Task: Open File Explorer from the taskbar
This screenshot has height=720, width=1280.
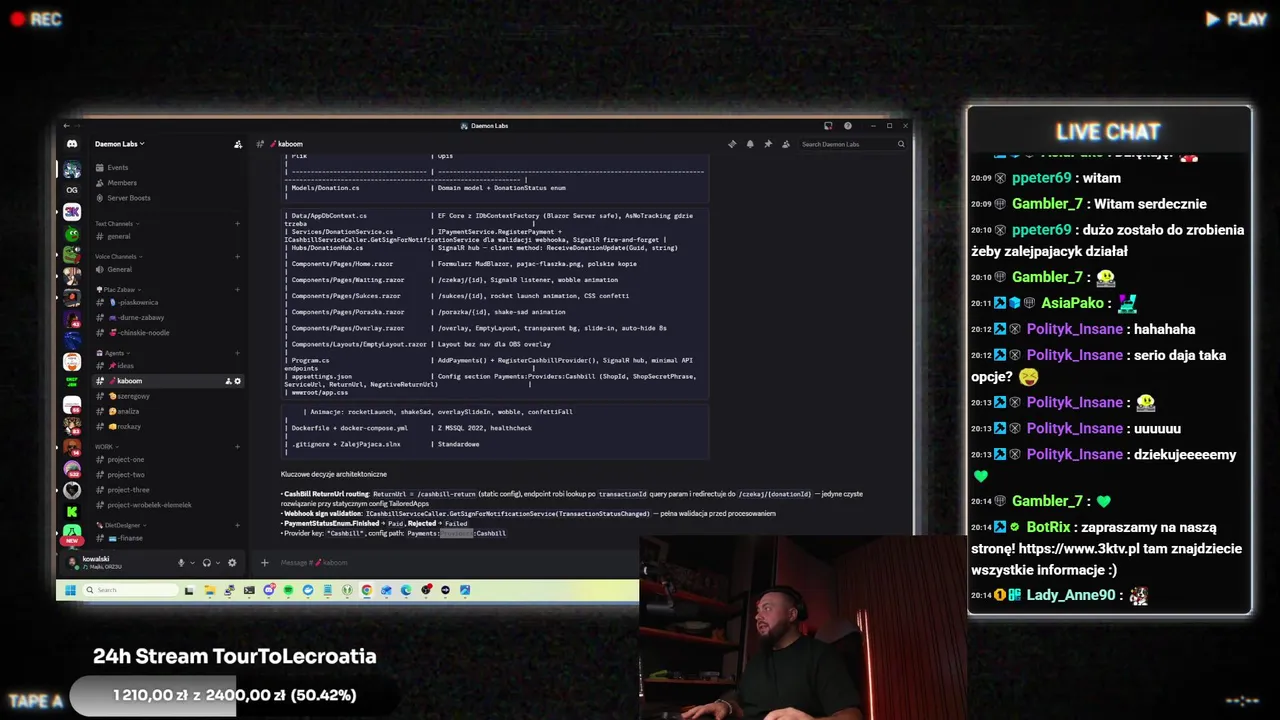Action: click(210, 590)
